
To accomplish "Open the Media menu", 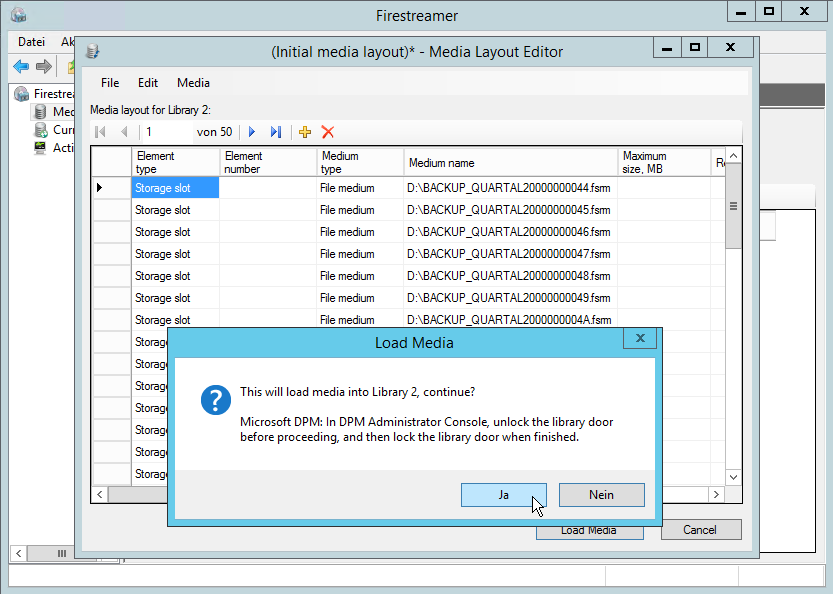I will click(193, 83).
